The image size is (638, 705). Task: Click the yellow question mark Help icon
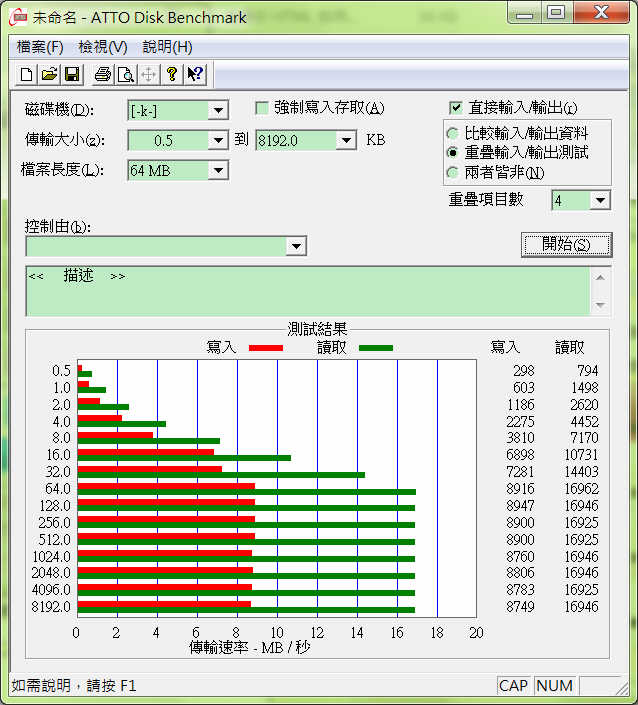pyautogui.click(x=171, y=74)
